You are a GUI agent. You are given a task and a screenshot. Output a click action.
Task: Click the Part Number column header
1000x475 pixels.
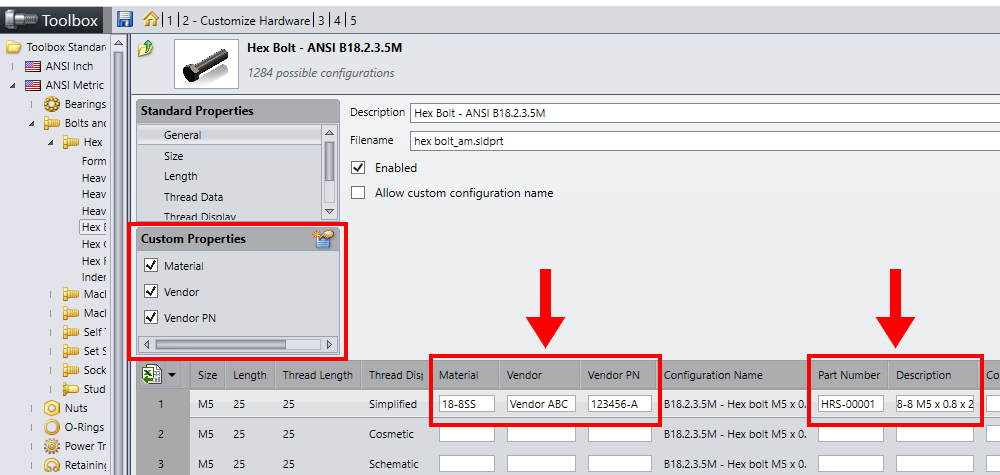[849, 375]
